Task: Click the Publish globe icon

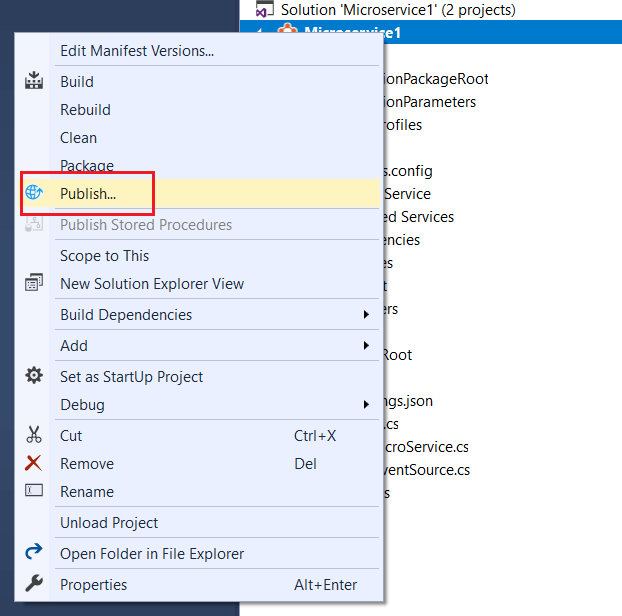Action: pos(34,193)
